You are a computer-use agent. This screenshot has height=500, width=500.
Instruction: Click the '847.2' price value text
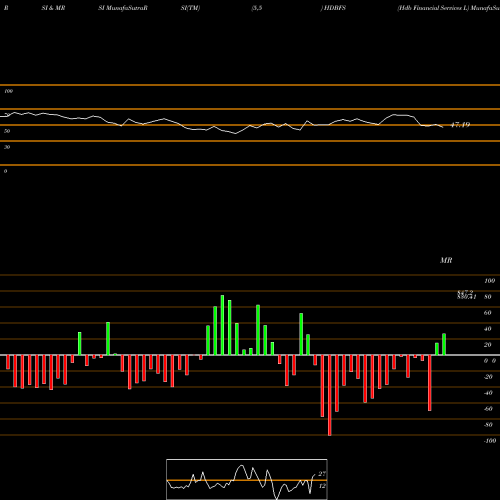(465, 292)
